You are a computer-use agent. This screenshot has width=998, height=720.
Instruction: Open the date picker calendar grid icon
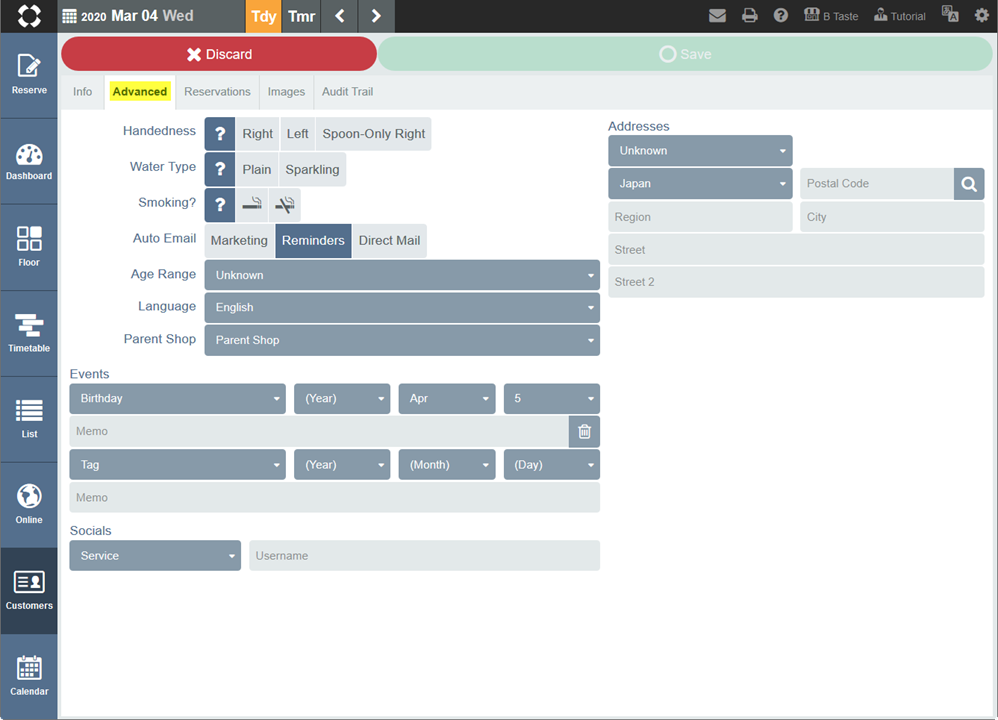point(69,17)
